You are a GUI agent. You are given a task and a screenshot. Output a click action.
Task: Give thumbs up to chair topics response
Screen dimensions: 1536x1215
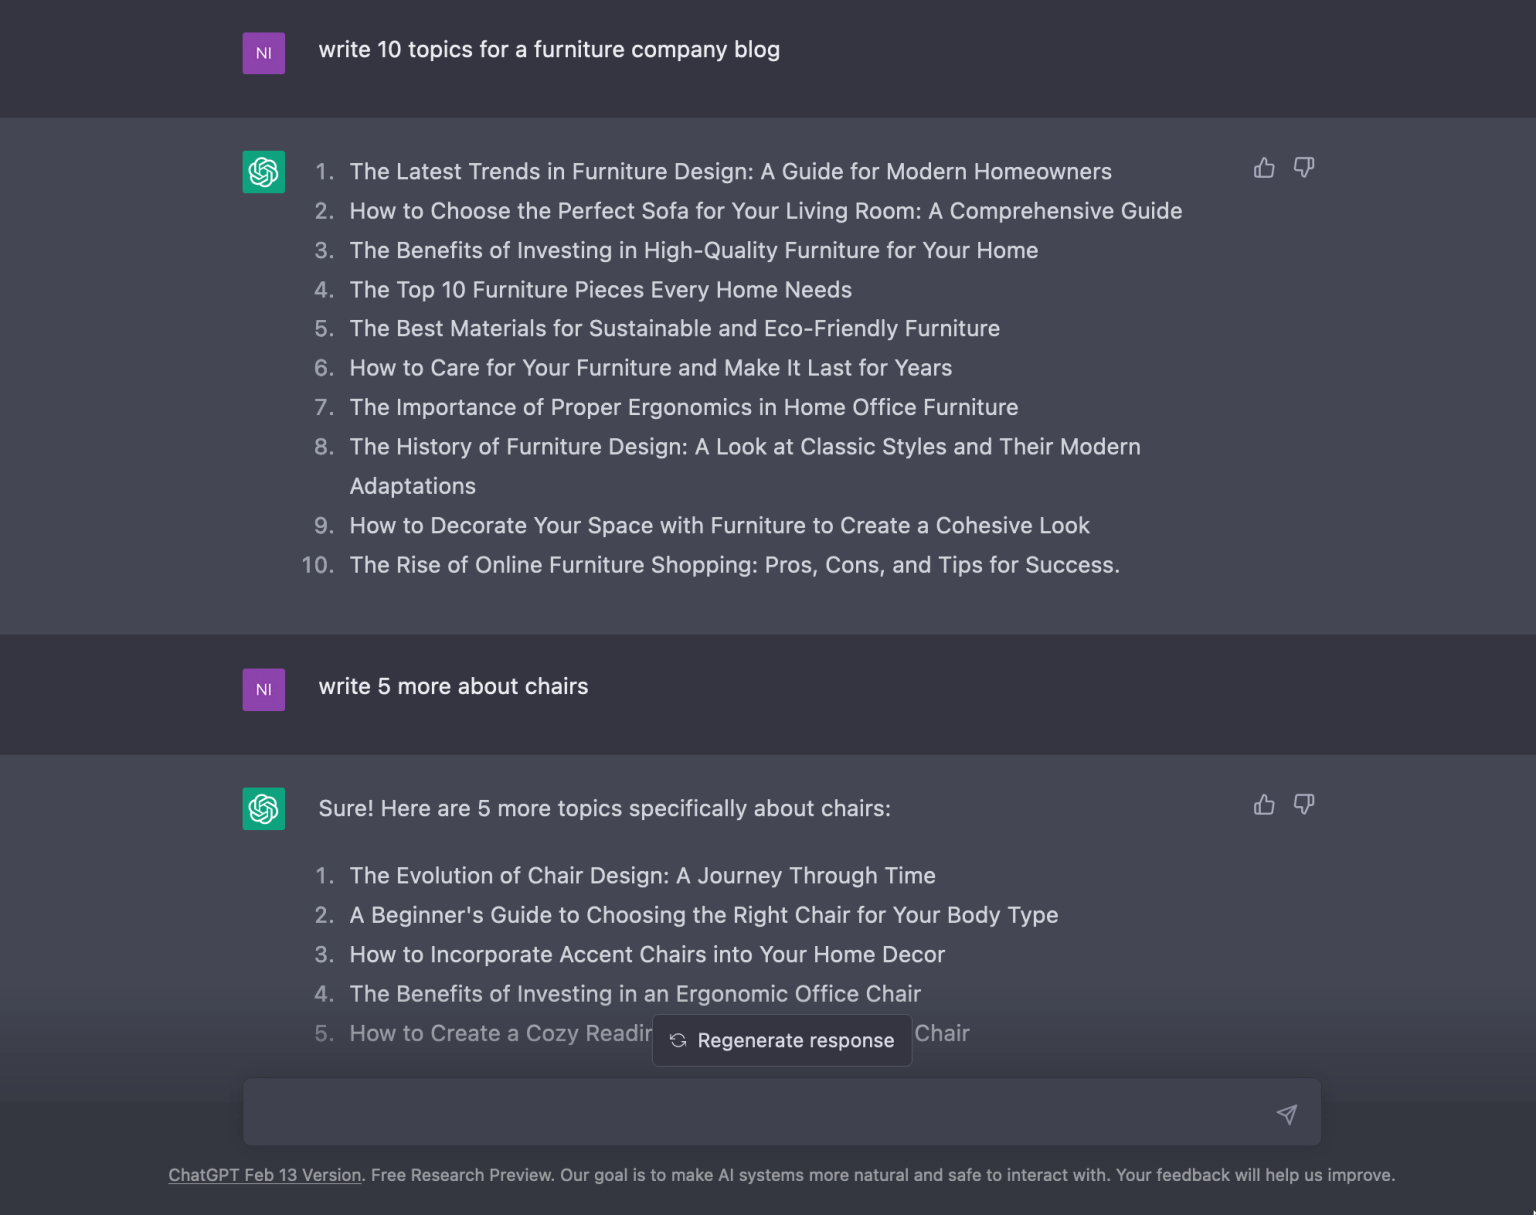1264,805
